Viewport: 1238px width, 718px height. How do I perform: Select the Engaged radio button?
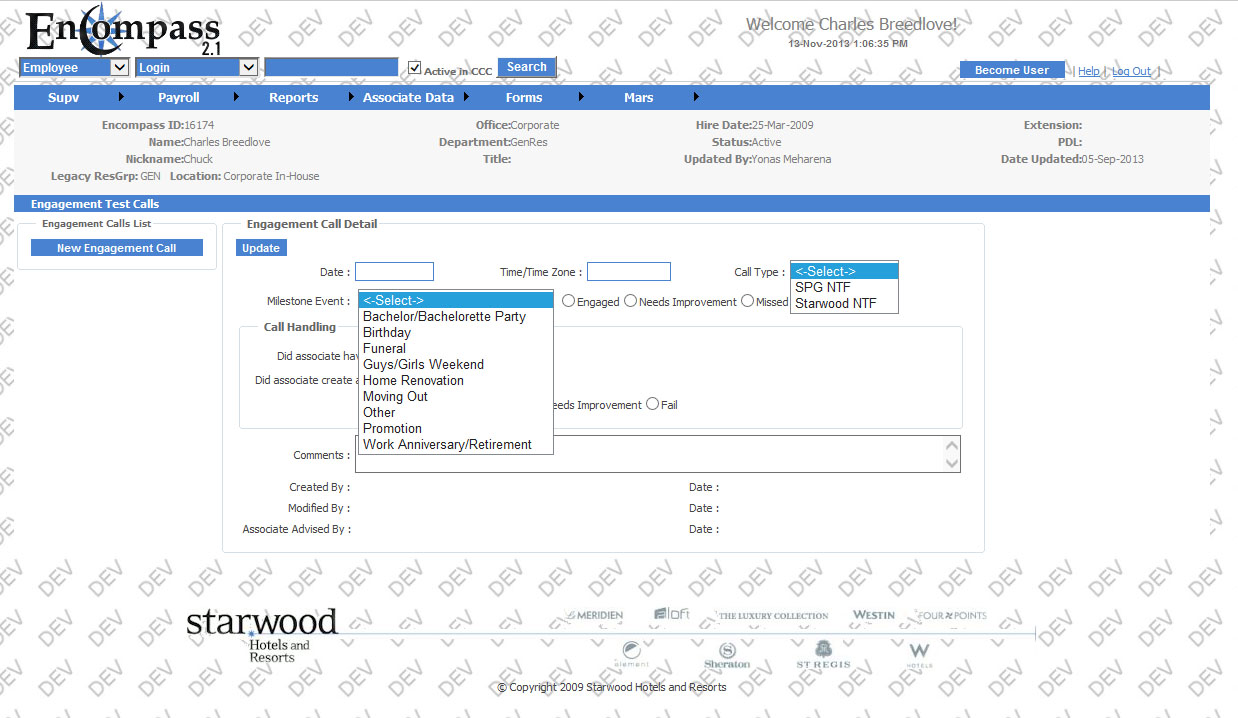pyautogui.click(x=568, y=301)
